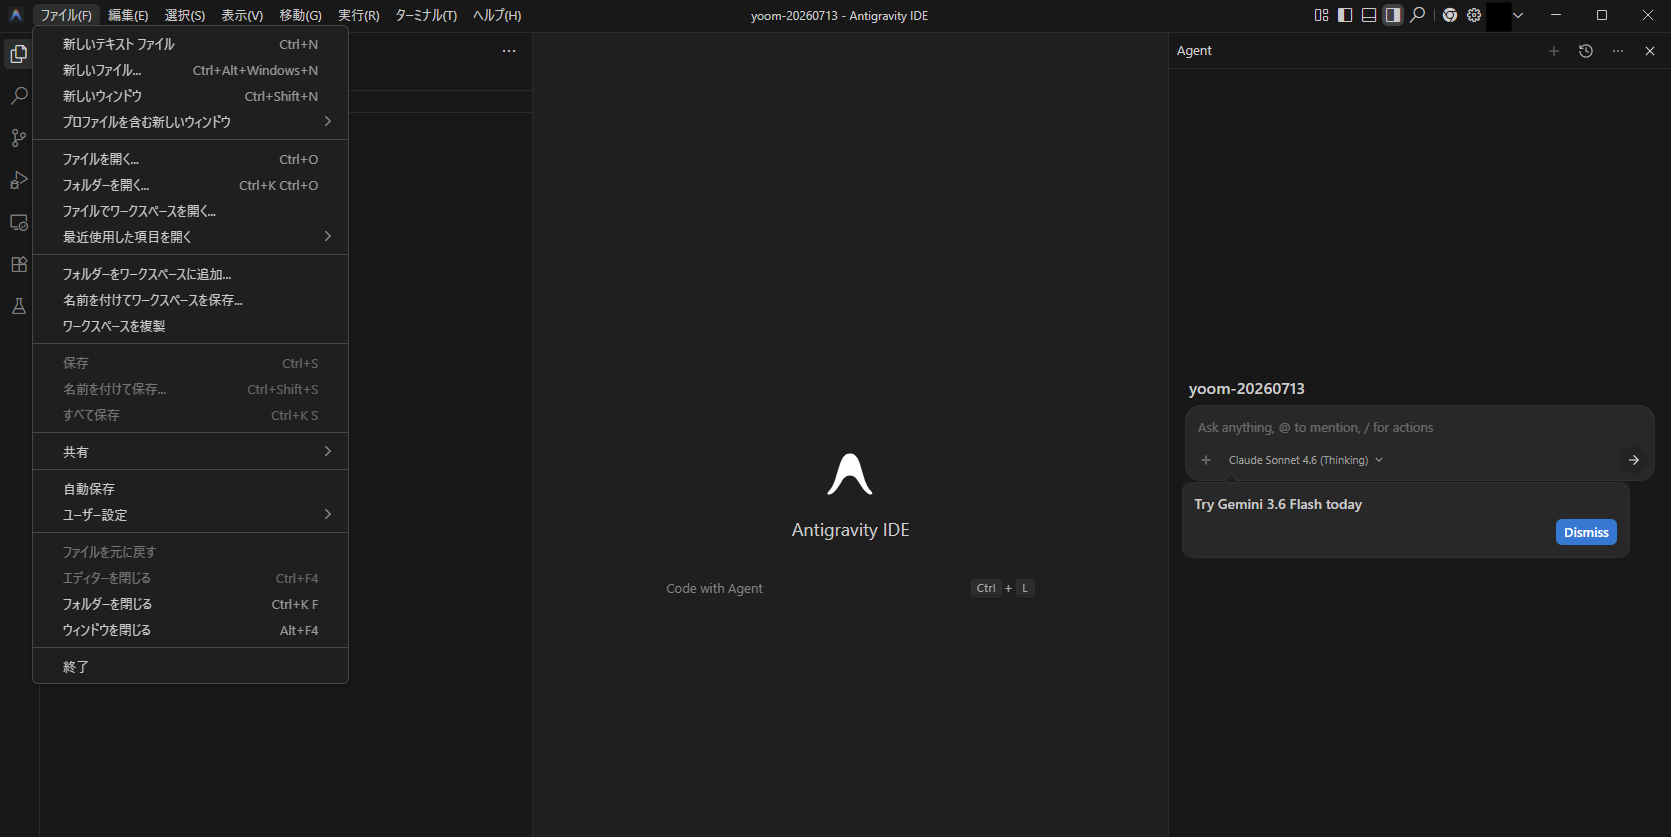Choose フォルダーをワークスペースに追加...
Viewport: 1671px width, 837px height.
coord(190,274)
